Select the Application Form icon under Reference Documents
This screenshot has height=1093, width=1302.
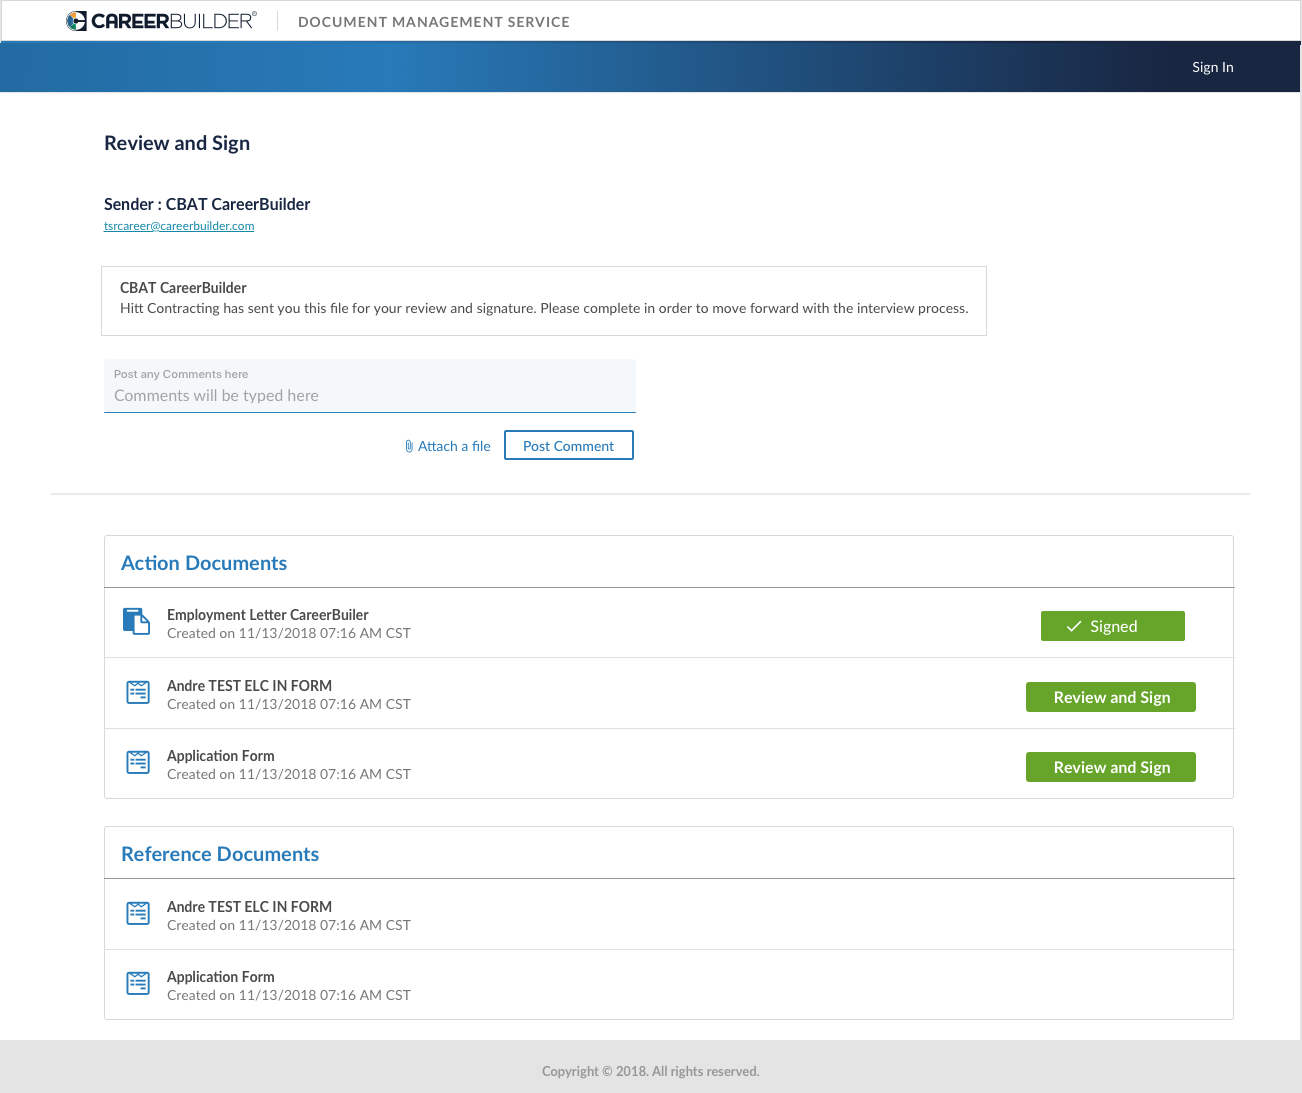click(138, 983)
